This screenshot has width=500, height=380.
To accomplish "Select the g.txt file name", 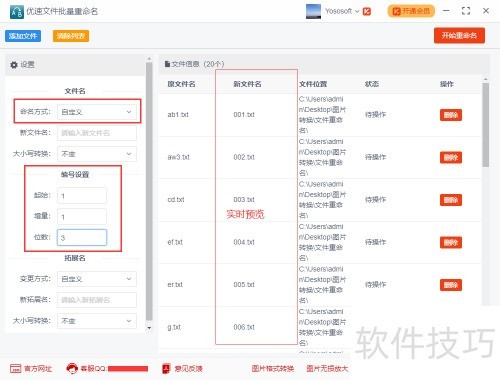I will click(174, 327).
